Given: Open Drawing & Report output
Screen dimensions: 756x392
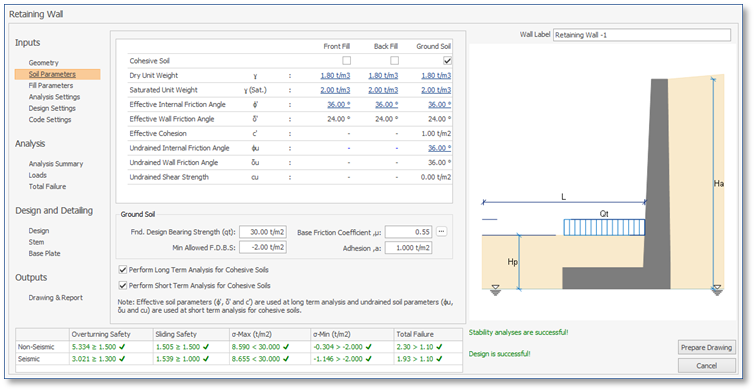Looking at the screenshot, I should (55, 298).
